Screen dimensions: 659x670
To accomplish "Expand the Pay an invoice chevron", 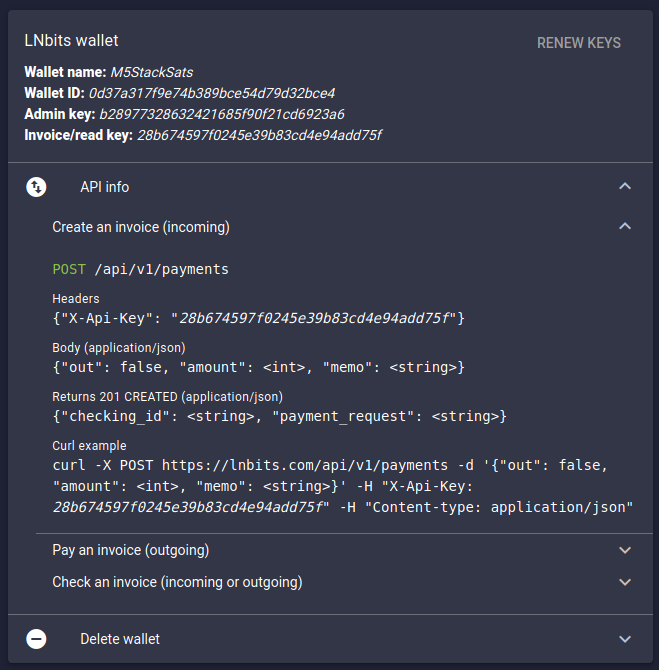I will 625,550.
